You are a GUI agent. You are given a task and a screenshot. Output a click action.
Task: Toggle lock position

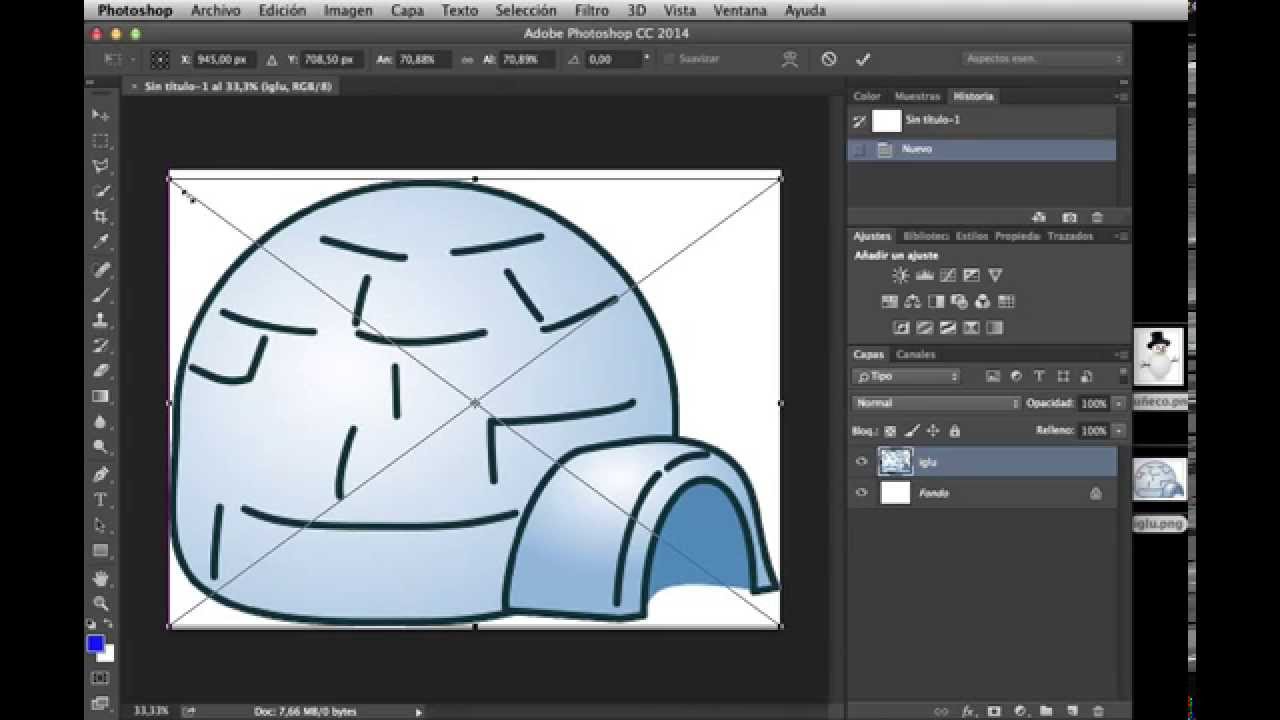click(933, 431)
